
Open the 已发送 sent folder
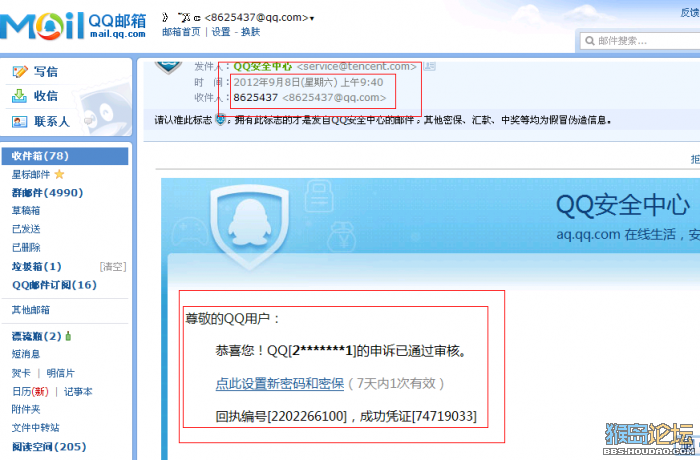pos(26,229)
